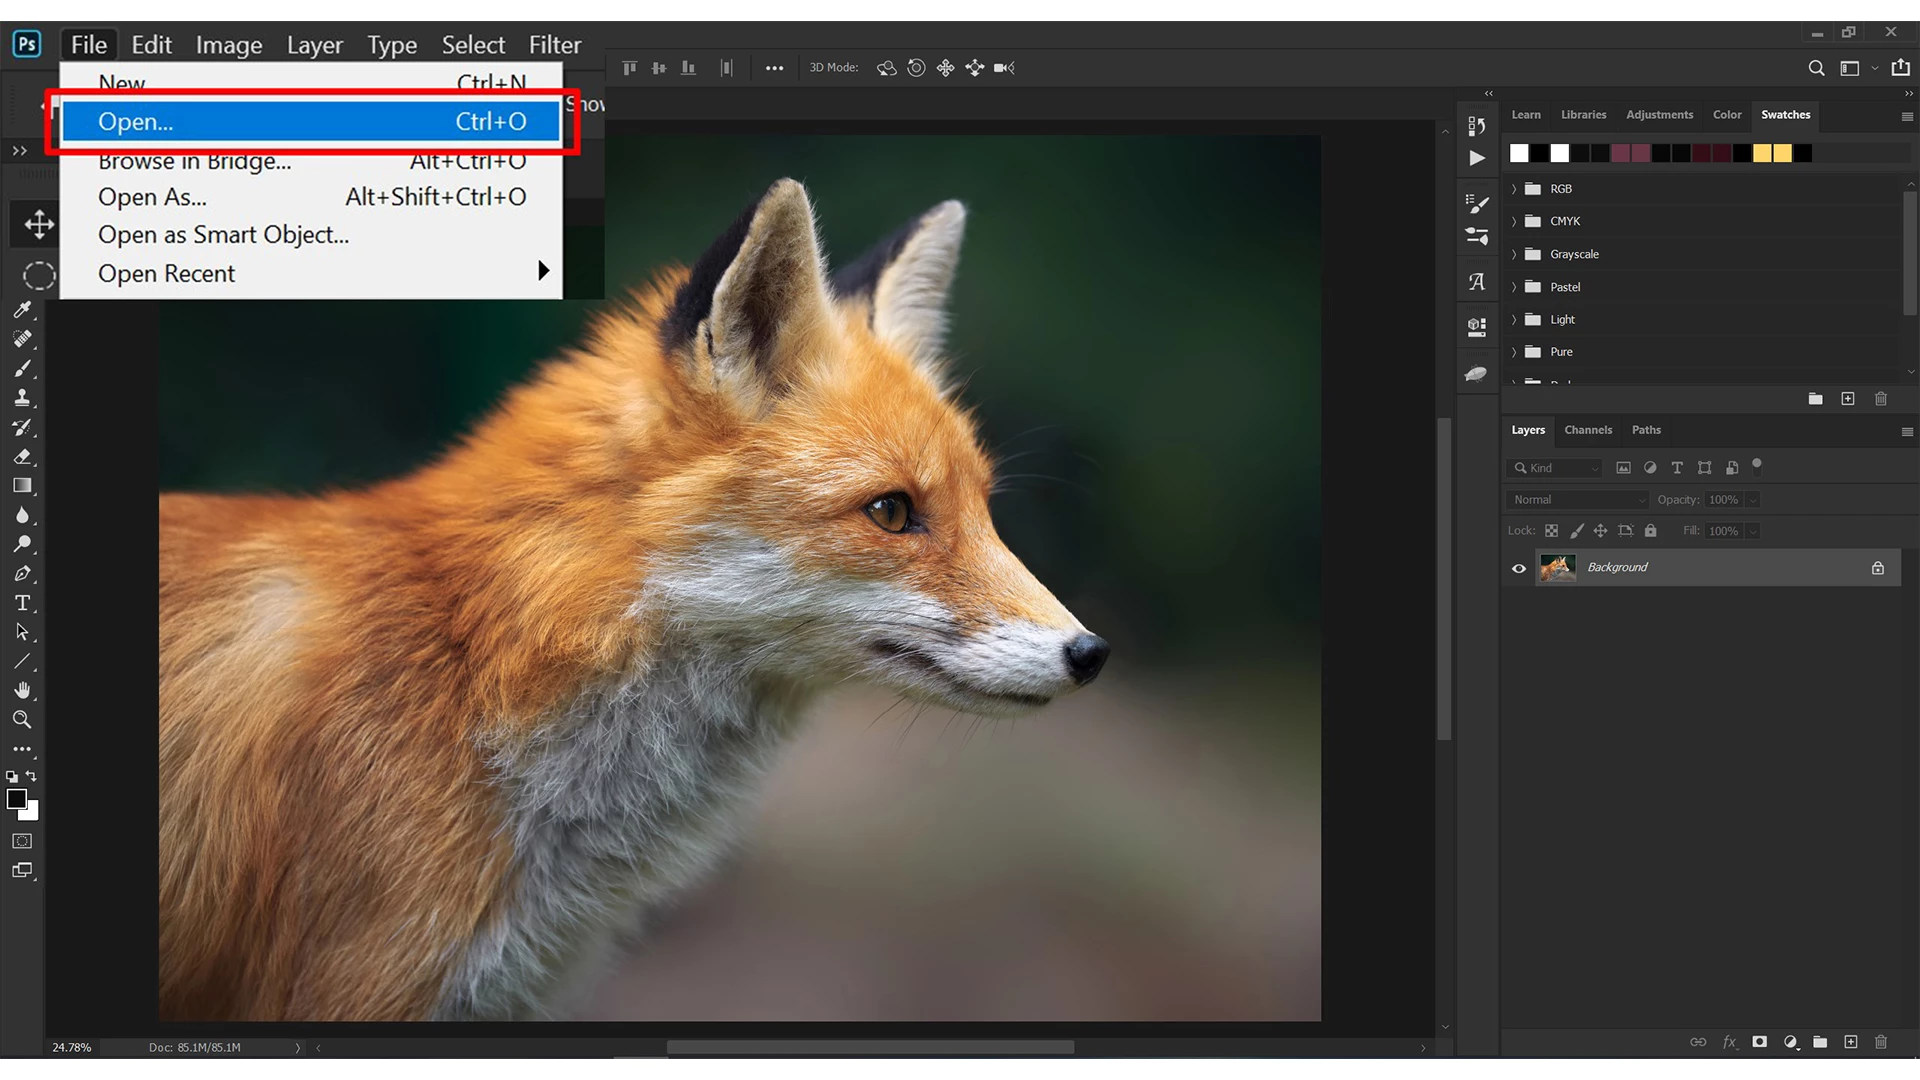Screen dimensions: 1920x1080
Task: Pick the yellow swatch in the swatch row
Action: click(x=1762, y=153)
